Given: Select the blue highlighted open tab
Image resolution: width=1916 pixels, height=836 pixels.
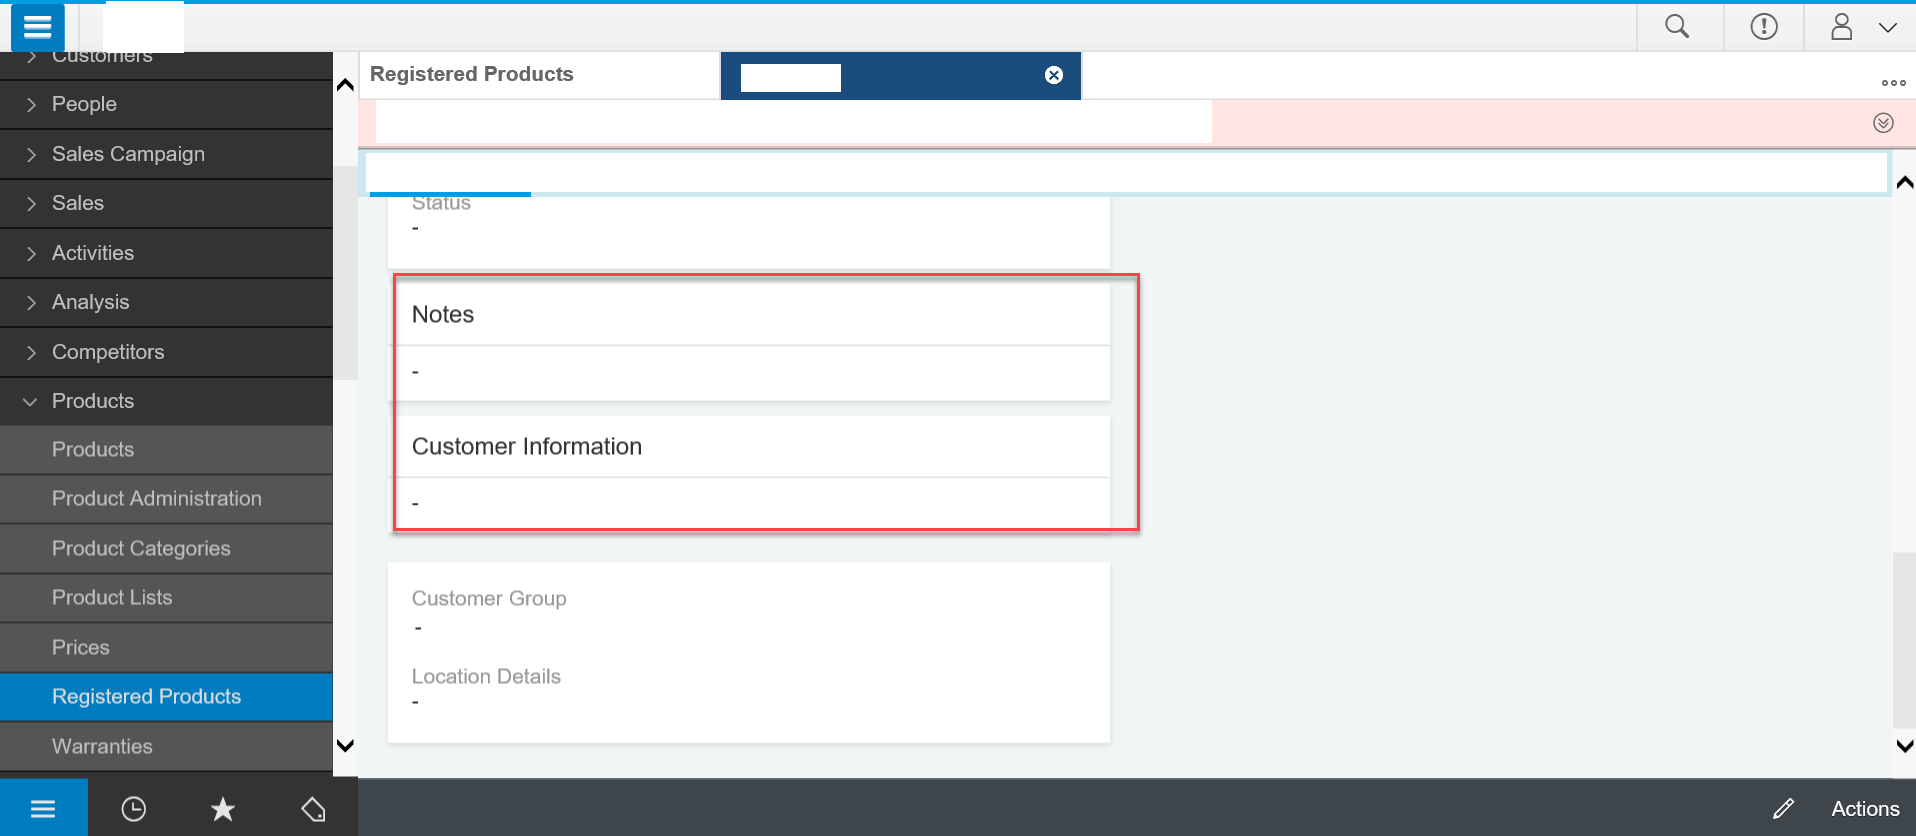Looking at the screenshot, I should (x=901, y=76).
